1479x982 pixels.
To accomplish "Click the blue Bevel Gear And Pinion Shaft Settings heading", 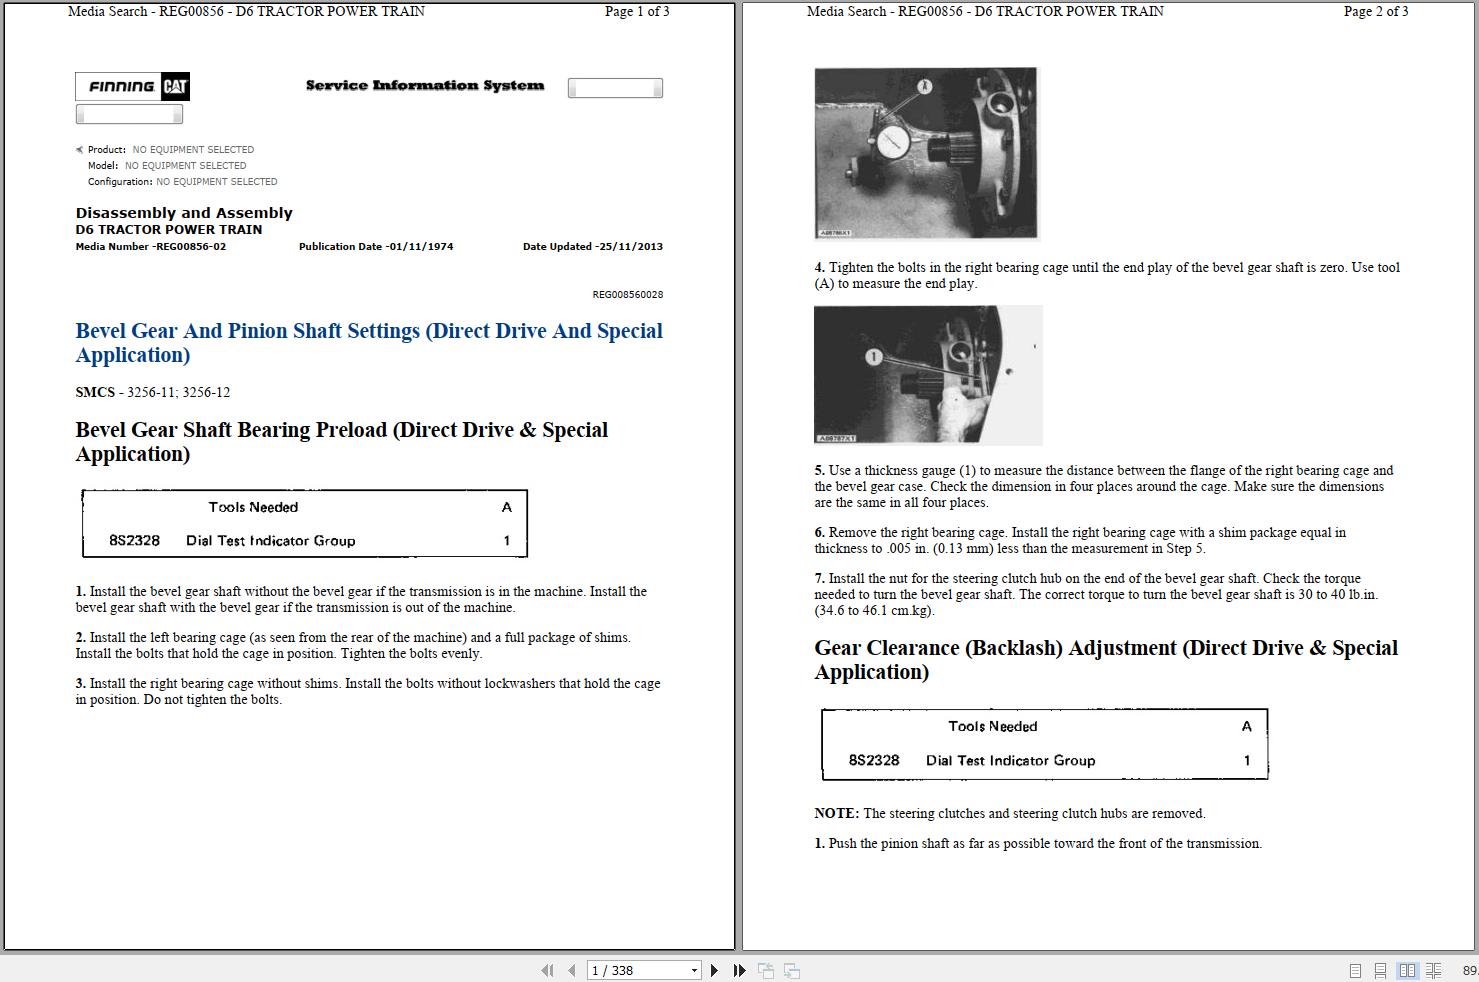I will pyautogui.click(x=369, y=343).
